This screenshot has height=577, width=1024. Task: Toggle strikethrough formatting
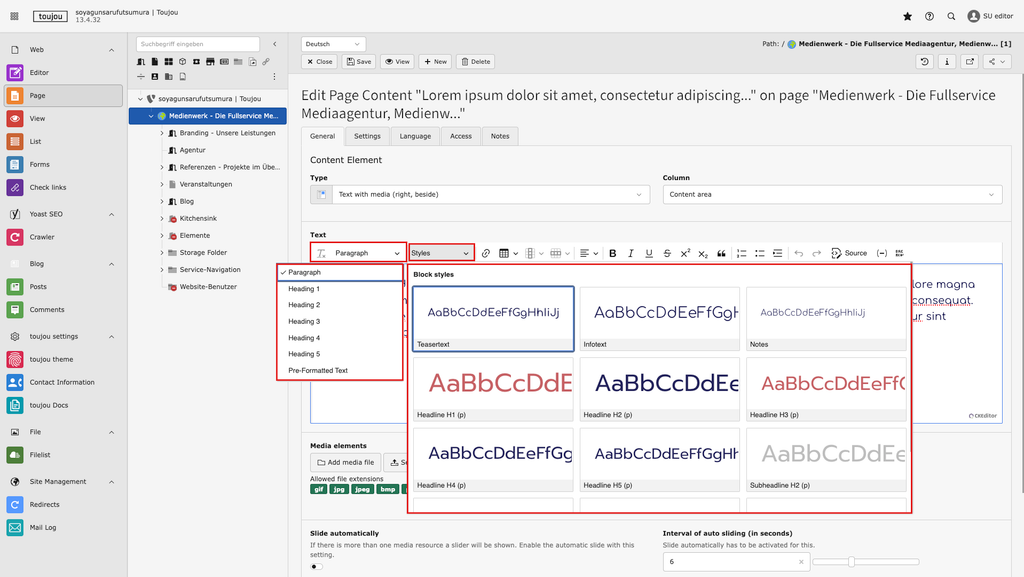pos(667,253)
